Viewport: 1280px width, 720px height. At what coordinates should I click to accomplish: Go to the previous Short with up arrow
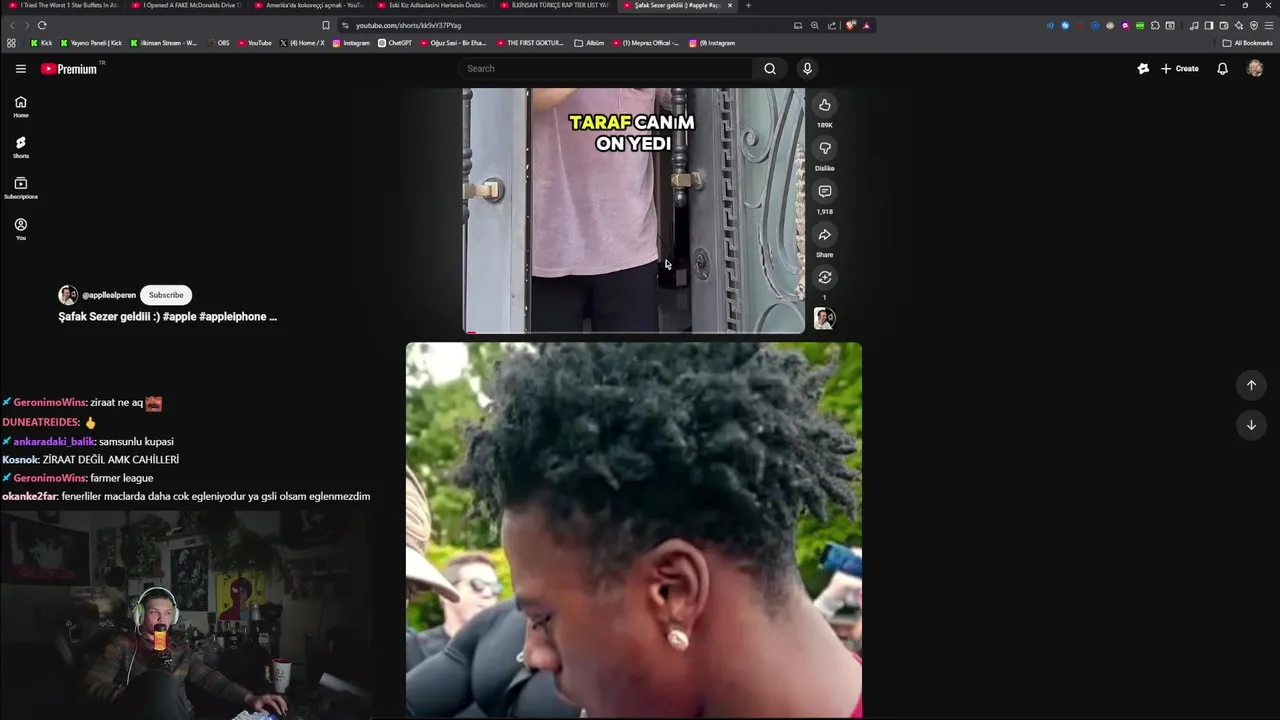point(1251,385)
